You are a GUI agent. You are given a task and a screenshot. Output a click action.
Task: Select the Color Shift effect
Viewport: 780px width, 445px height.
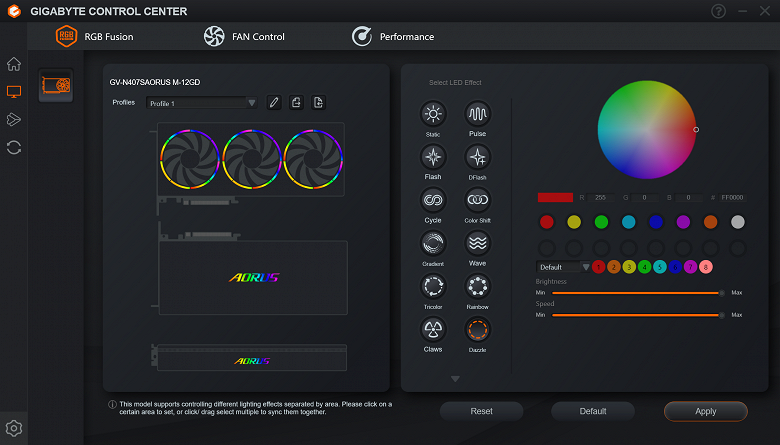[x=478, y=200]
